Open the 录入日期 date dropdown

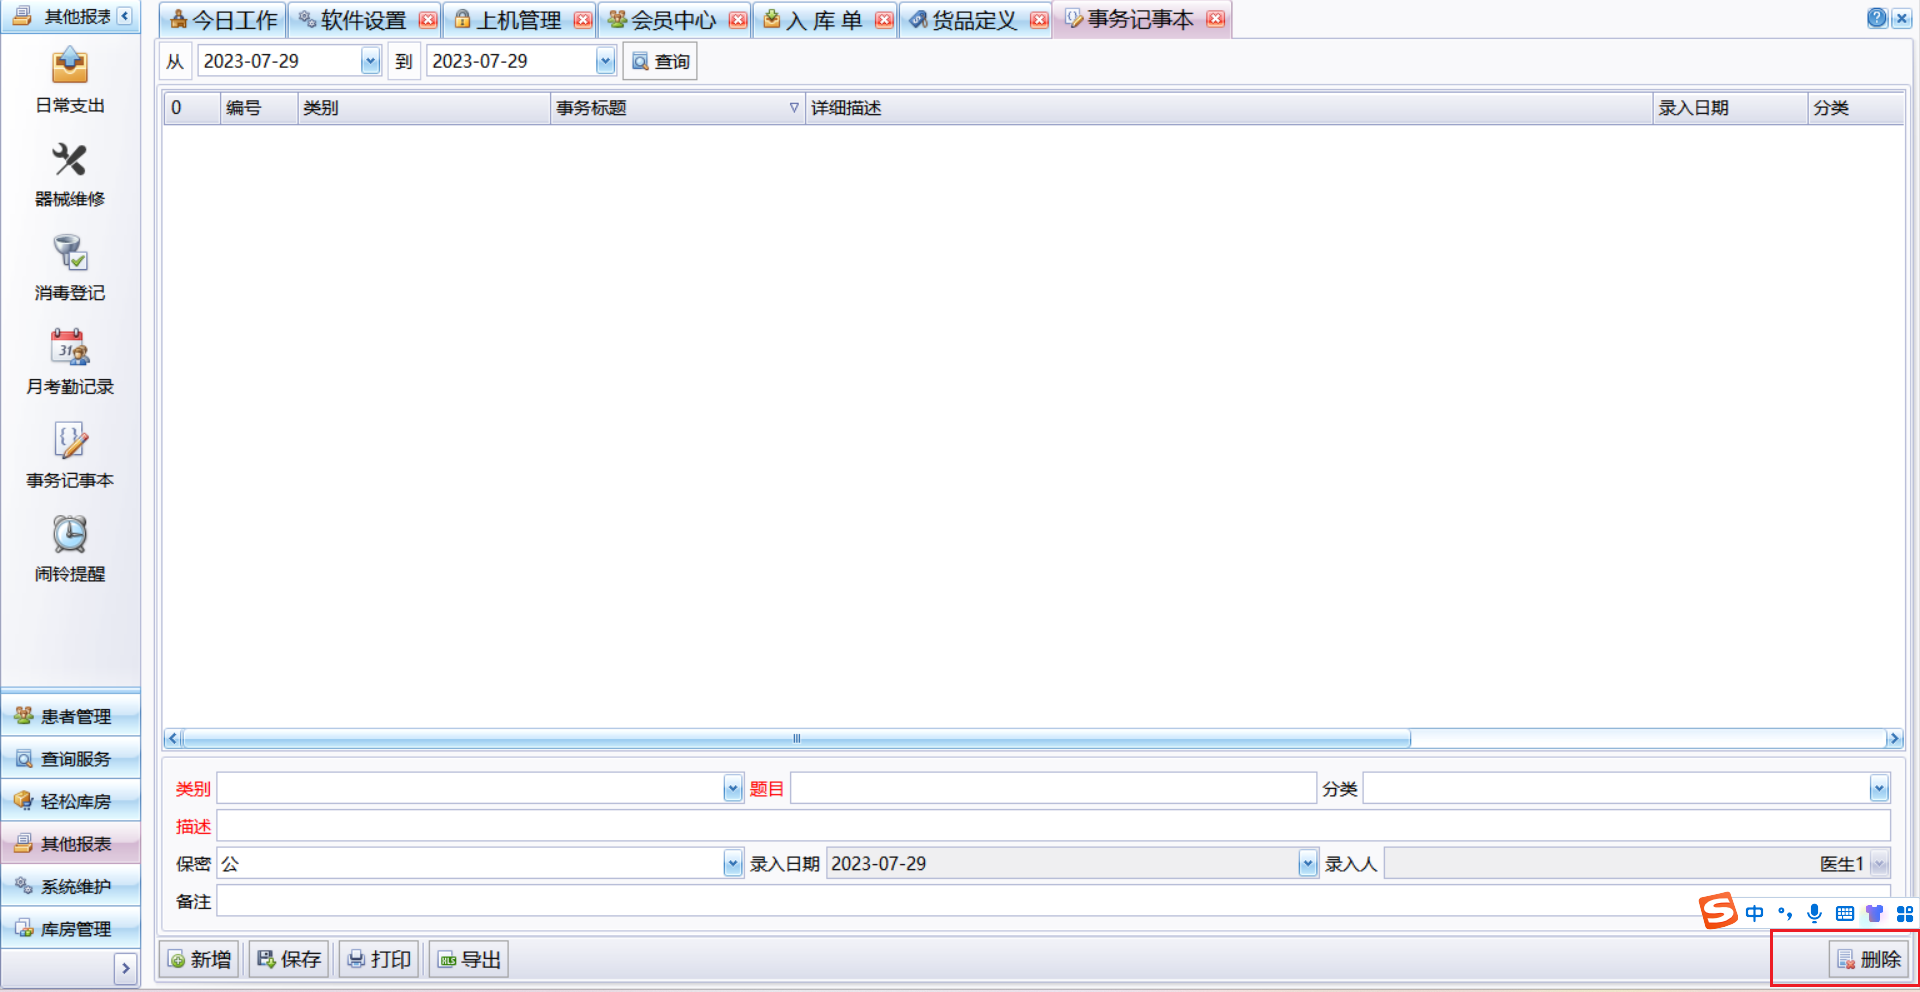(1308, 863)
